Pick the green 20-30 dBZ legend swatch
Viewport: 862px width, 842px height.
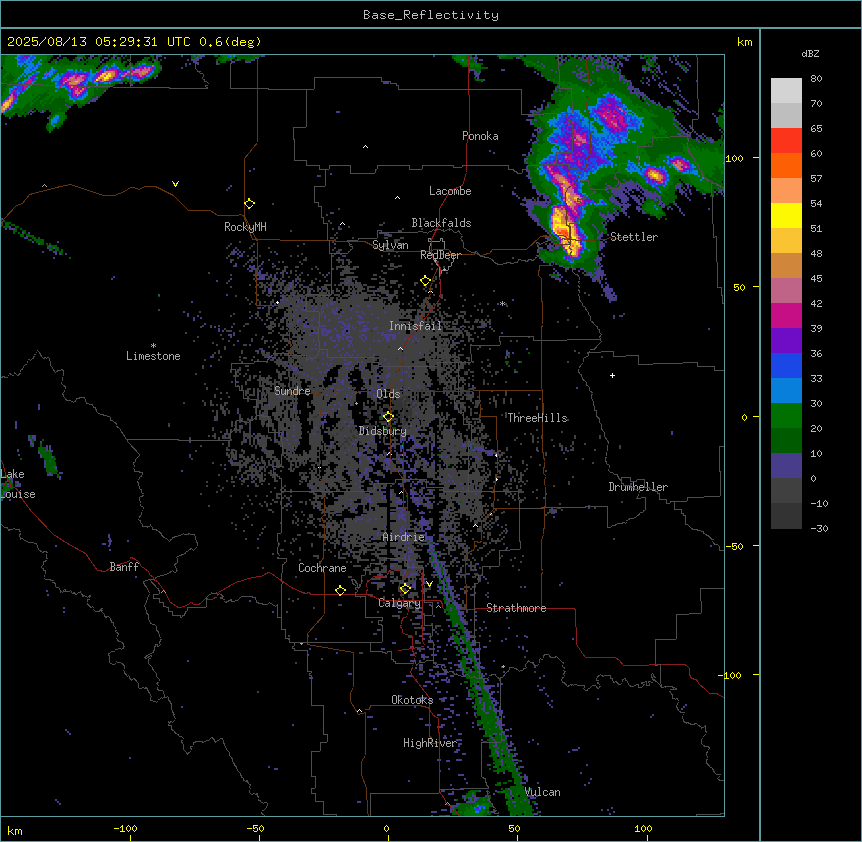pos(786,416)
